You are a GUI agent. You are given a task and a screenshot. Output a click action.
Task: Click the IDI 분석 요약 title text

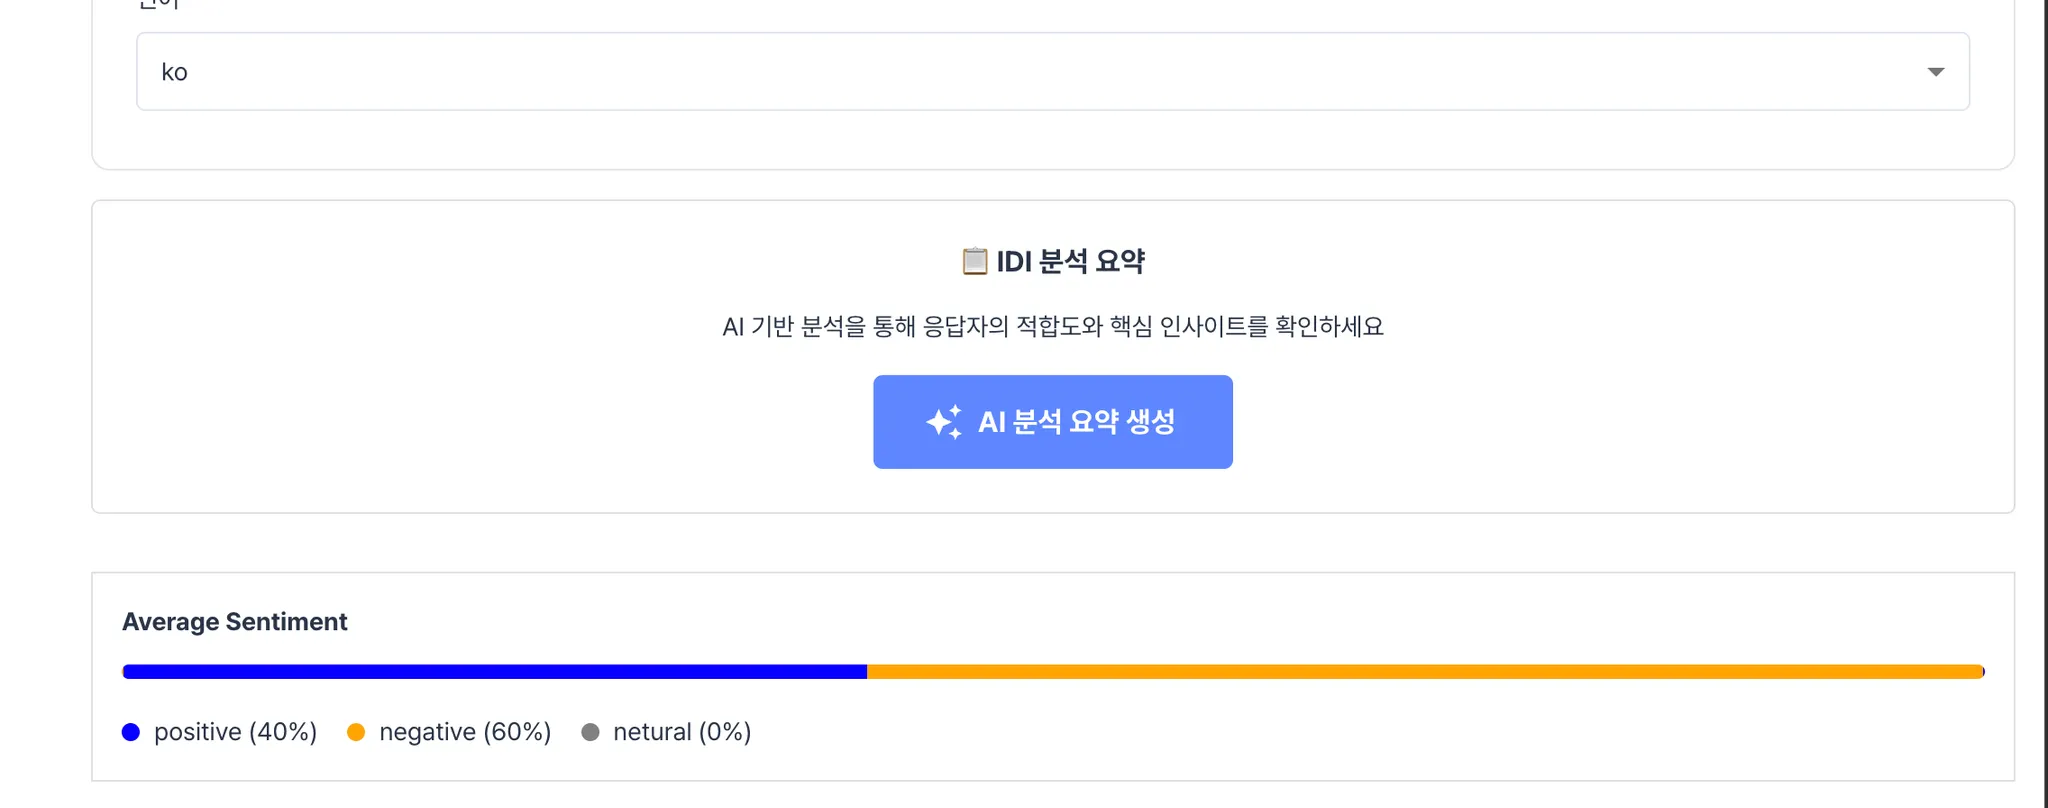1070,261
